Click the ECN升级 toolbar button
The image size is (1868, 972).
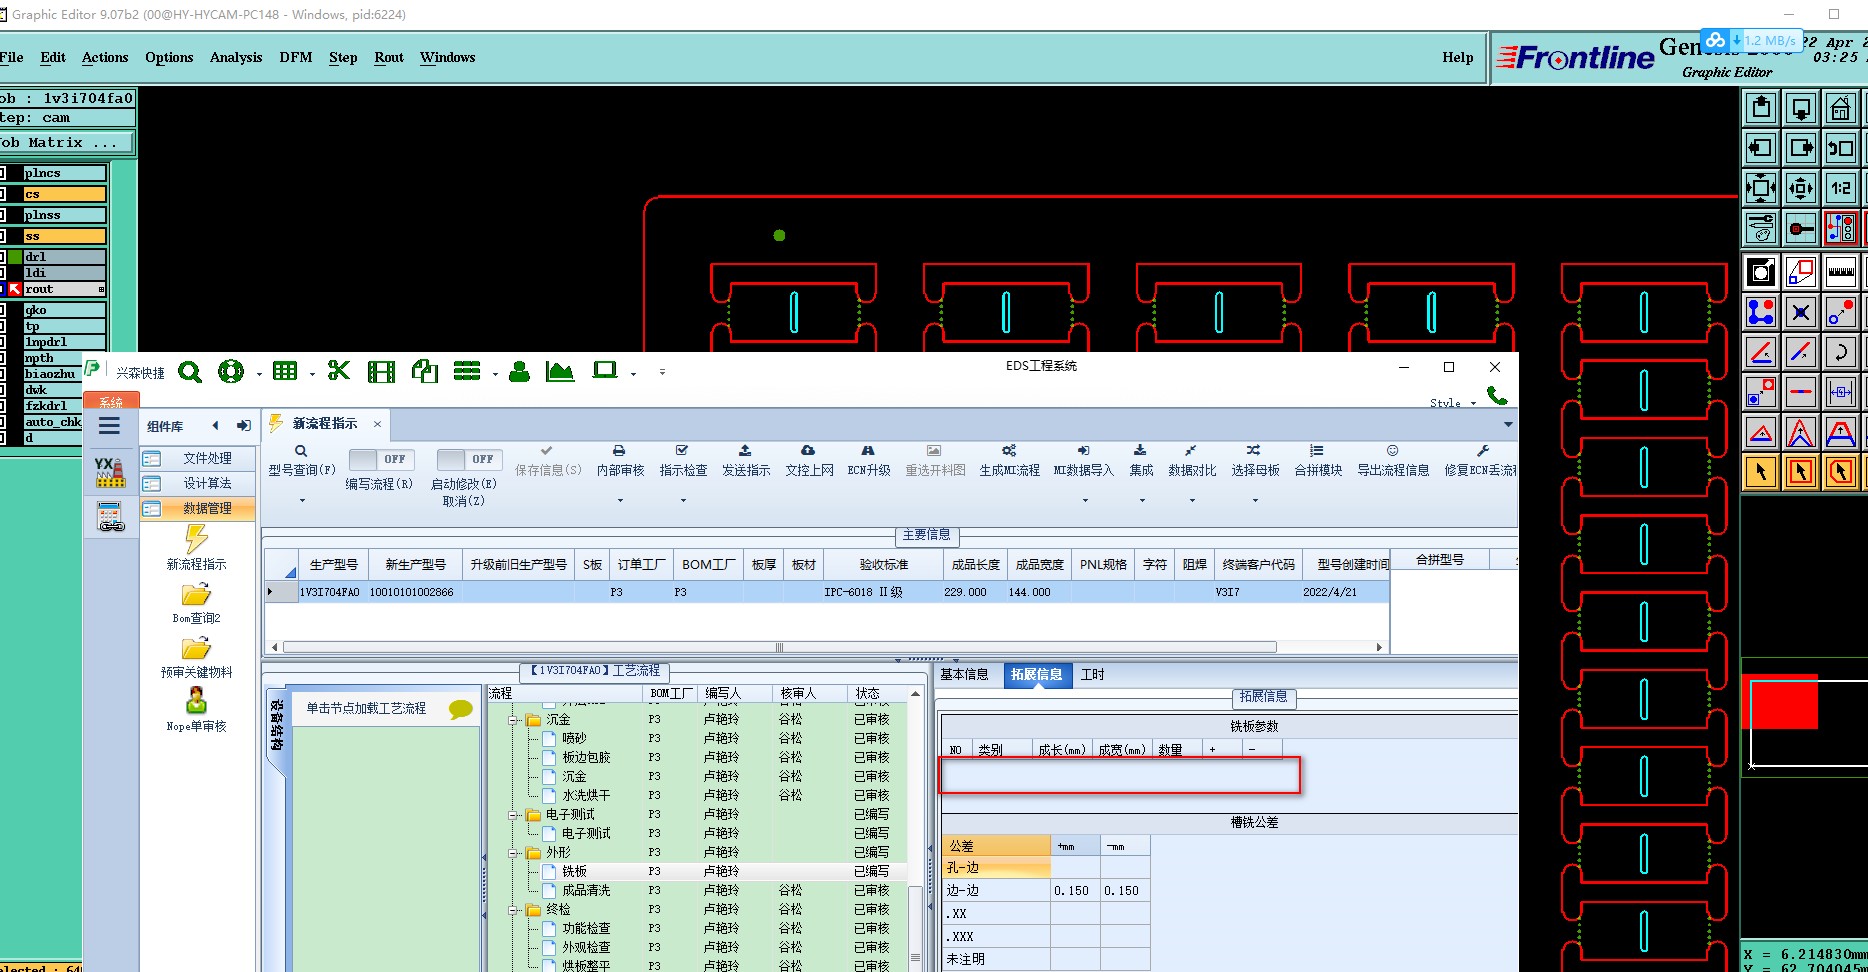coord(868,462)
